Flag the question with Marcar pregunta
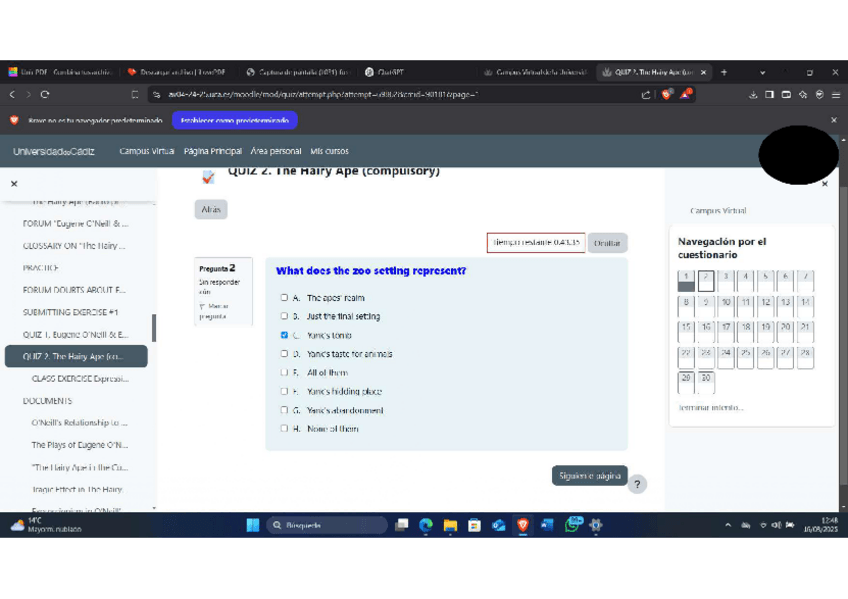The image size is (848, 599). coord(214,311)
